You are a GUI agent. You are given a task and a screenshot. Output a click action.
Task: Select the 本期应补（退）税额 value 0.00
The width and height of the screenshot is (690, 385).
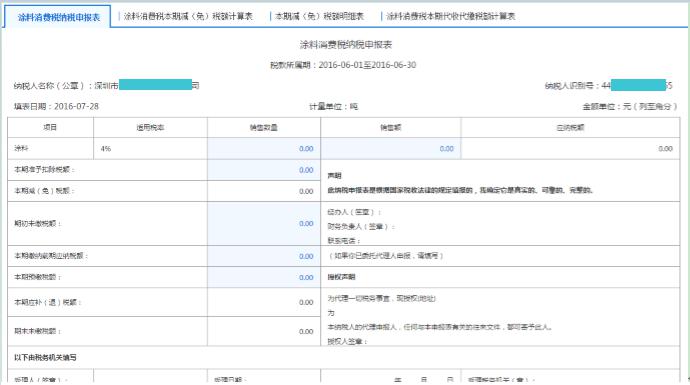(306, 302)
